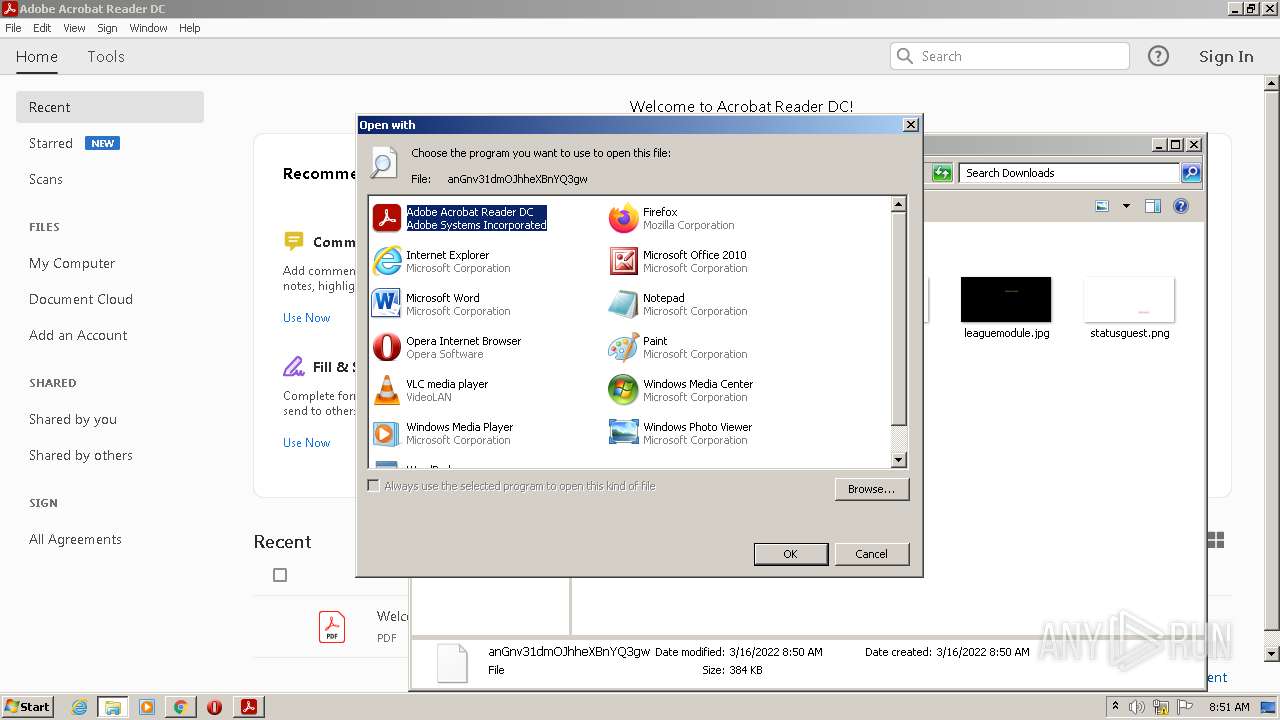Open Opera from the taskbar
The image size is (1280, 720).
click(x=214, y=707)
